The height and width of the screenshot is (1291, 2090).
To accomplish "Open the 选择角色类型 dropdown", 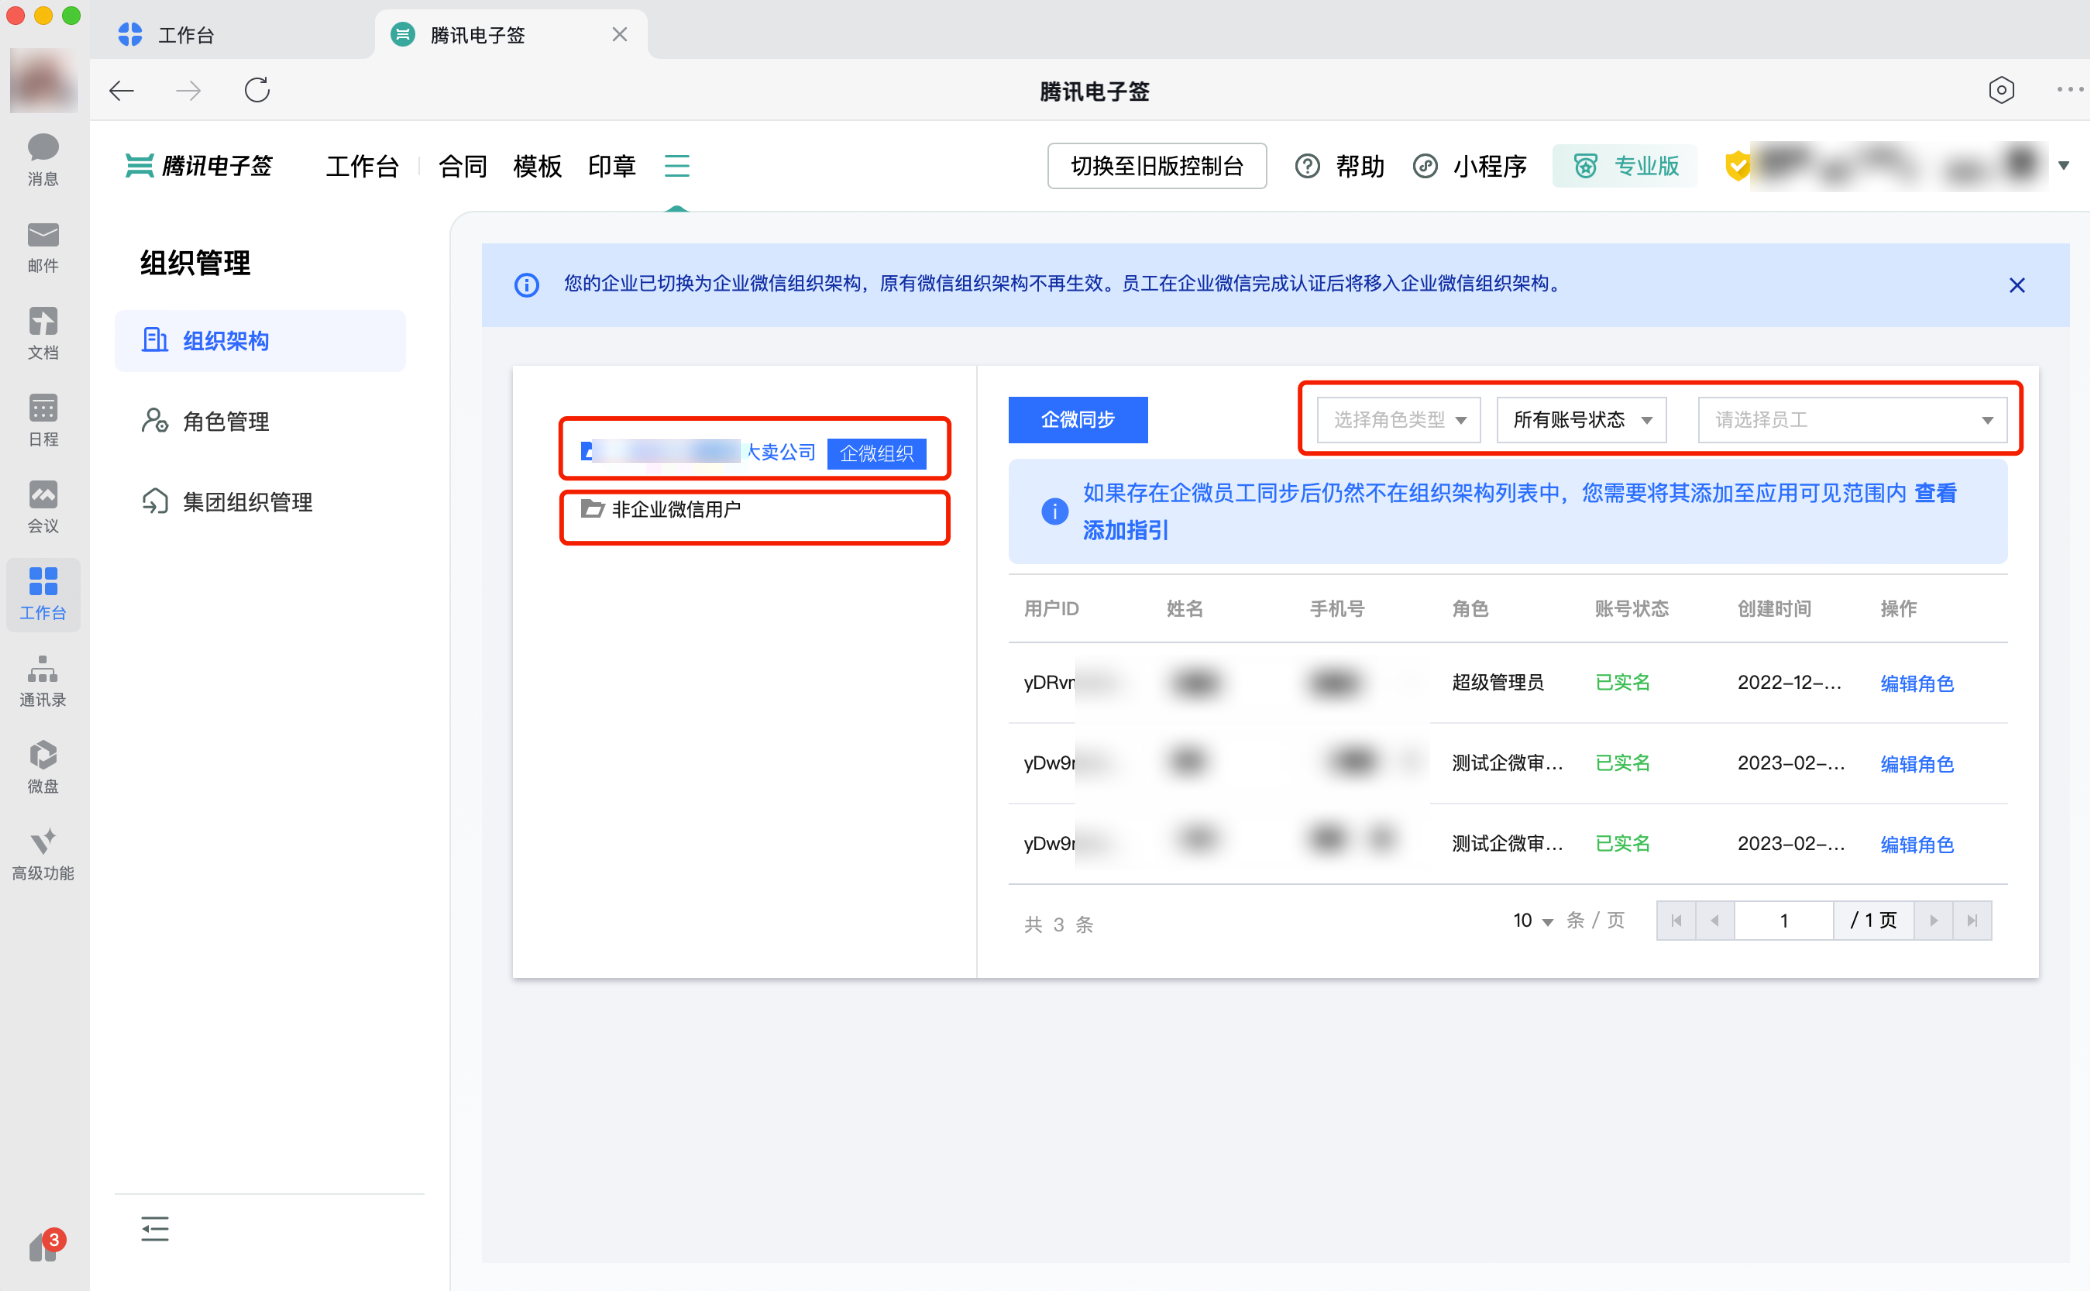I will point(1398,420).
